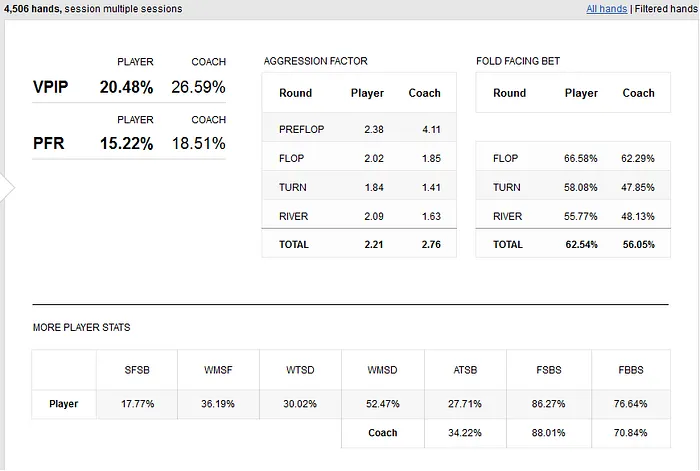Click the Player WMSD value 52.47%
The width and height of the screenshot is (700, 471).
click(x=383, y=404)
